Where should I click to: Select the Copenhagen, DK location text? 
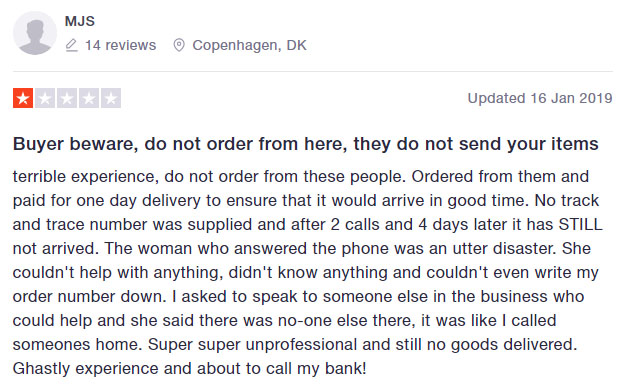coord(250,45)
